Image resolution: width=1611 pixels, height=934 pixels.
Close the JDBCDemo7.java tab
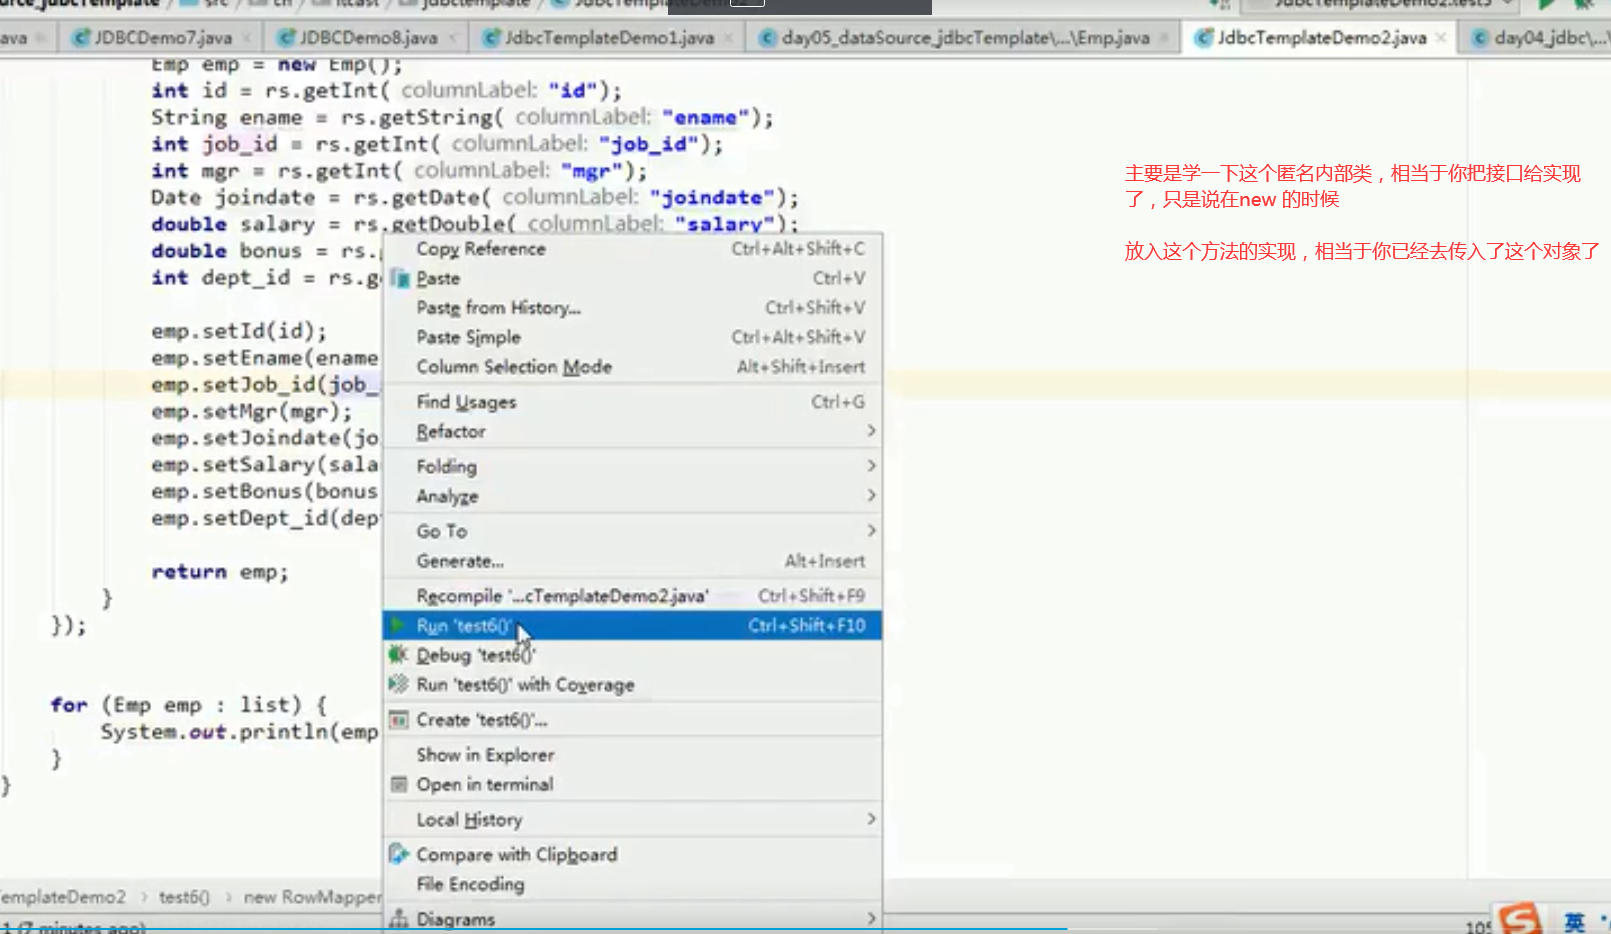tap(248, 38)
